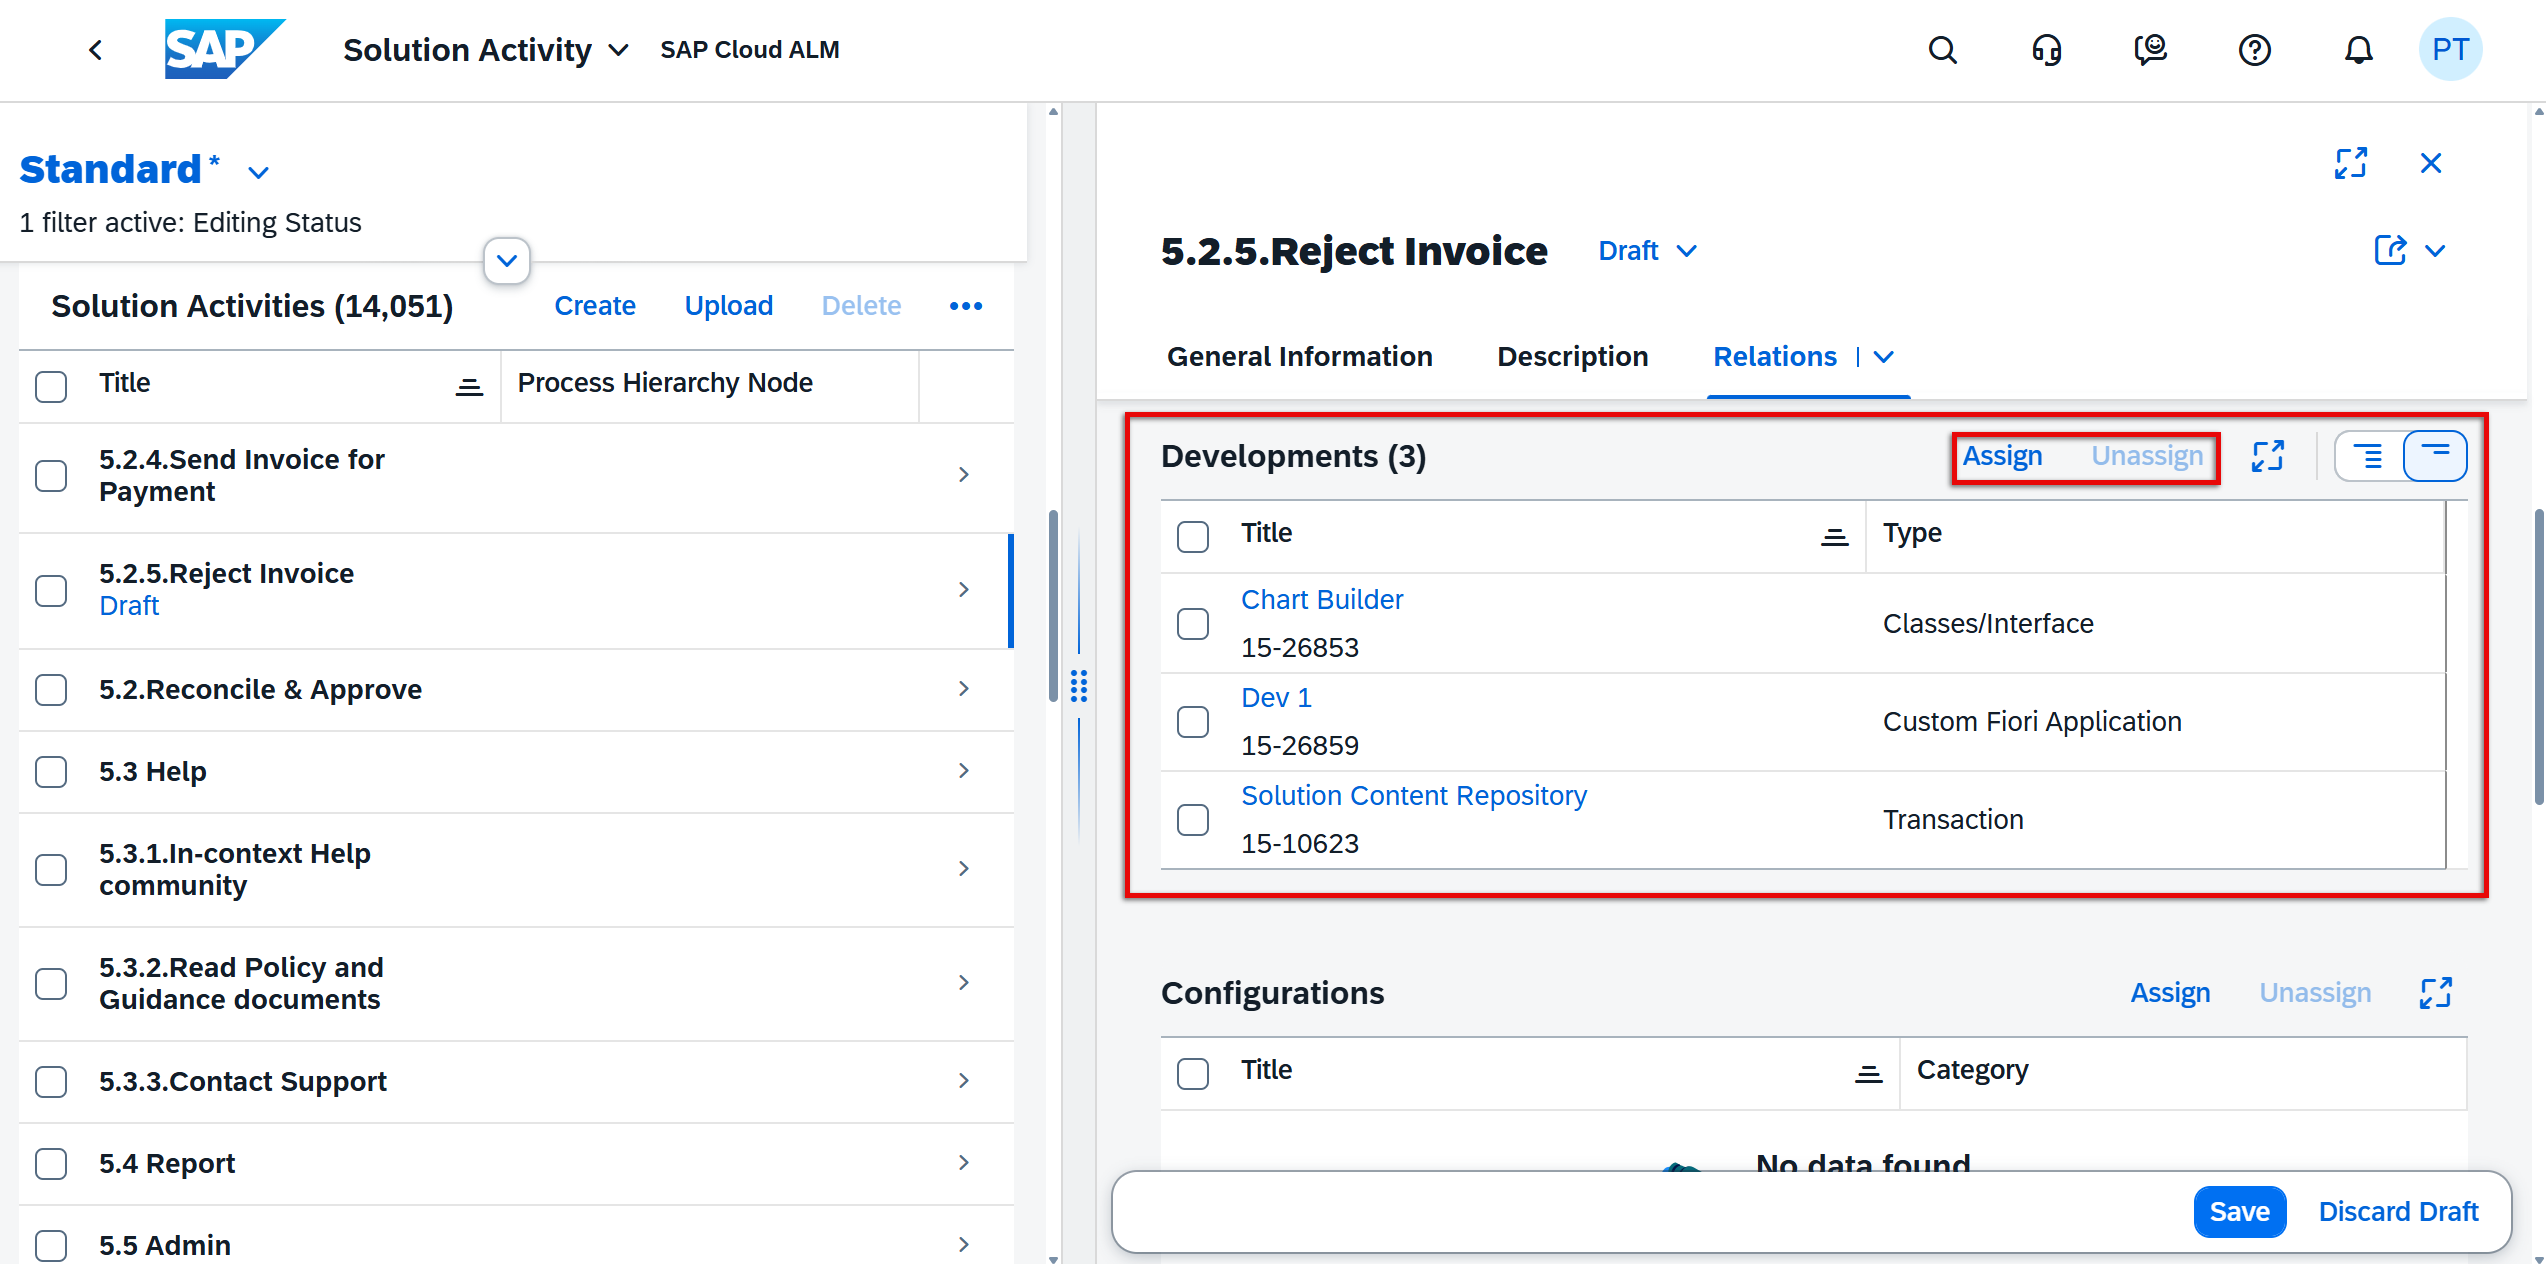This screenshot has width=2546, height=1264.
Task: Open the support headset icon
Action: point(2046,50)
